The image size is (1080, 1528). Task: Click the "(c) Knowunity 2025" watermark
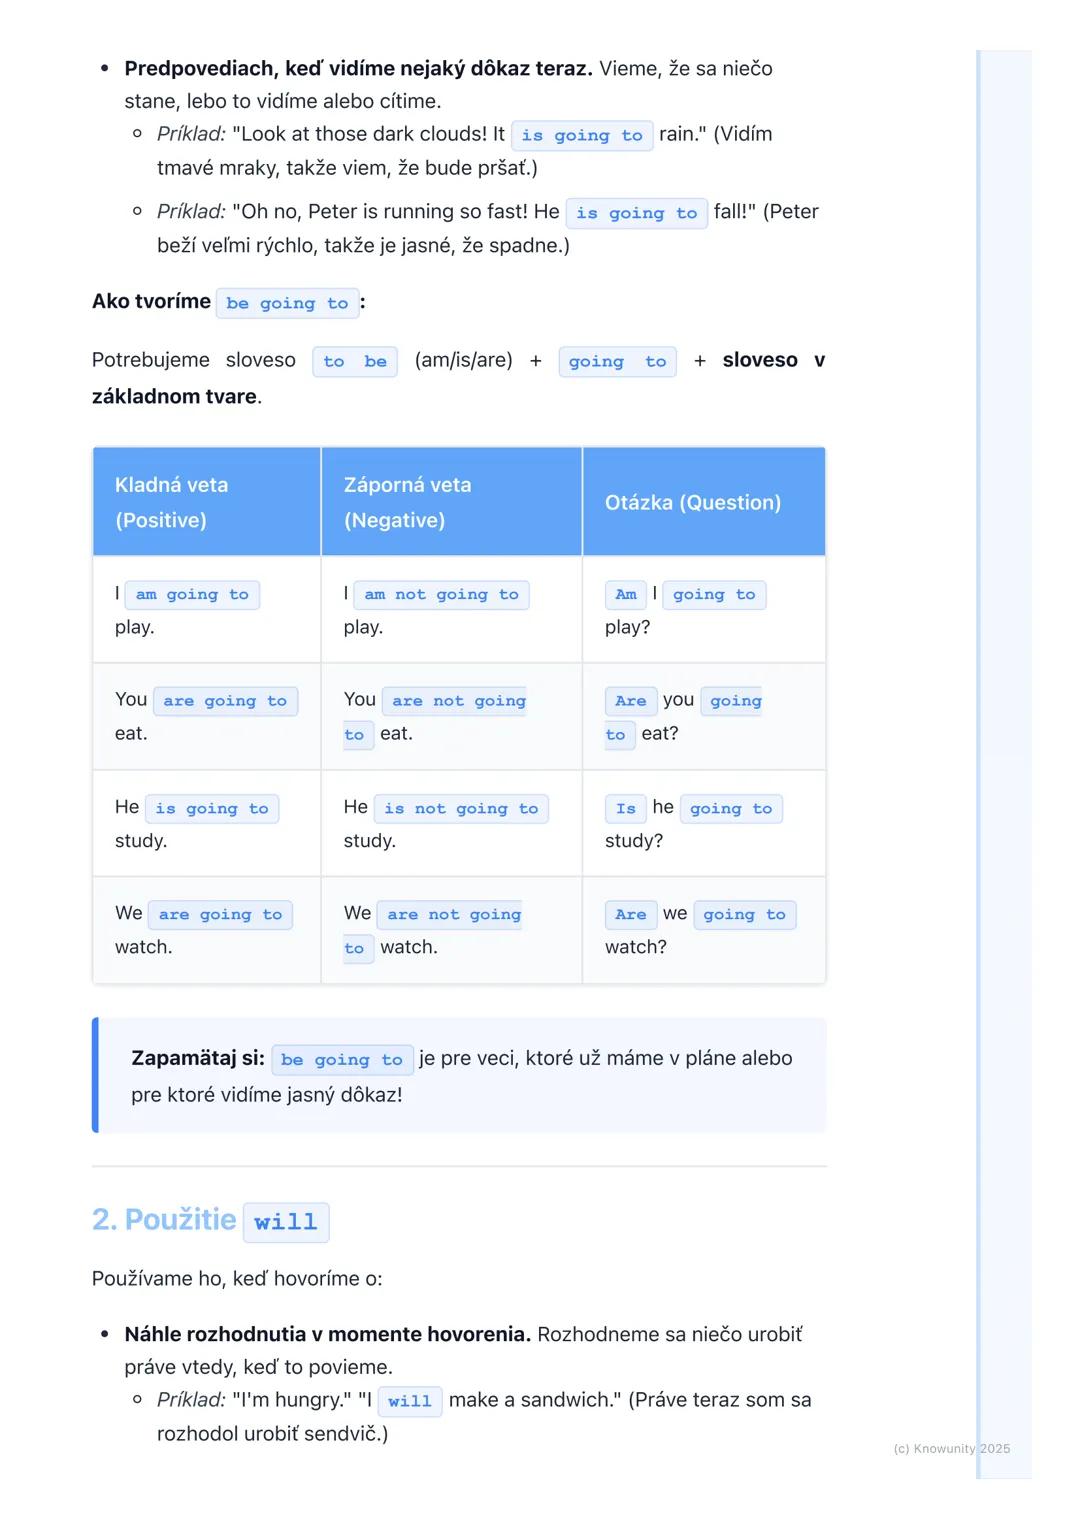[x=951, y=1448]
